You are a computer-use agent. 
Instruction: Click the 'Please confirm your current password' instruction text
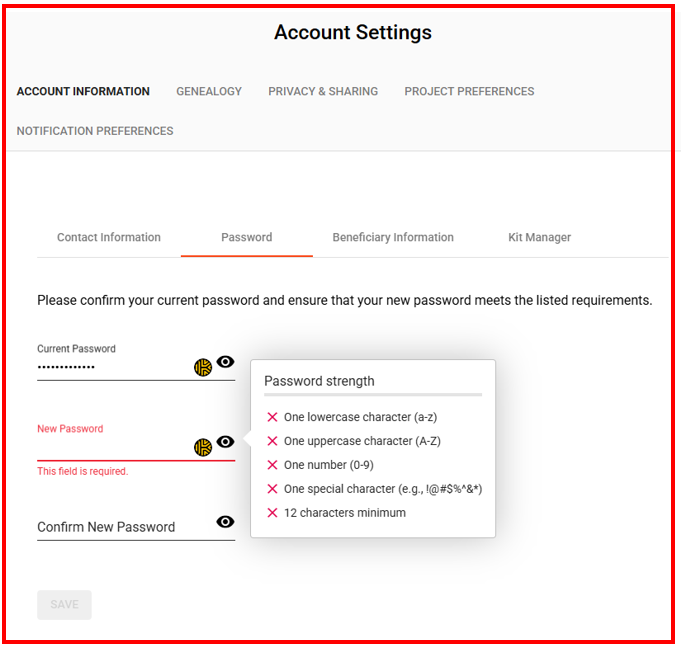click(344, 300)
